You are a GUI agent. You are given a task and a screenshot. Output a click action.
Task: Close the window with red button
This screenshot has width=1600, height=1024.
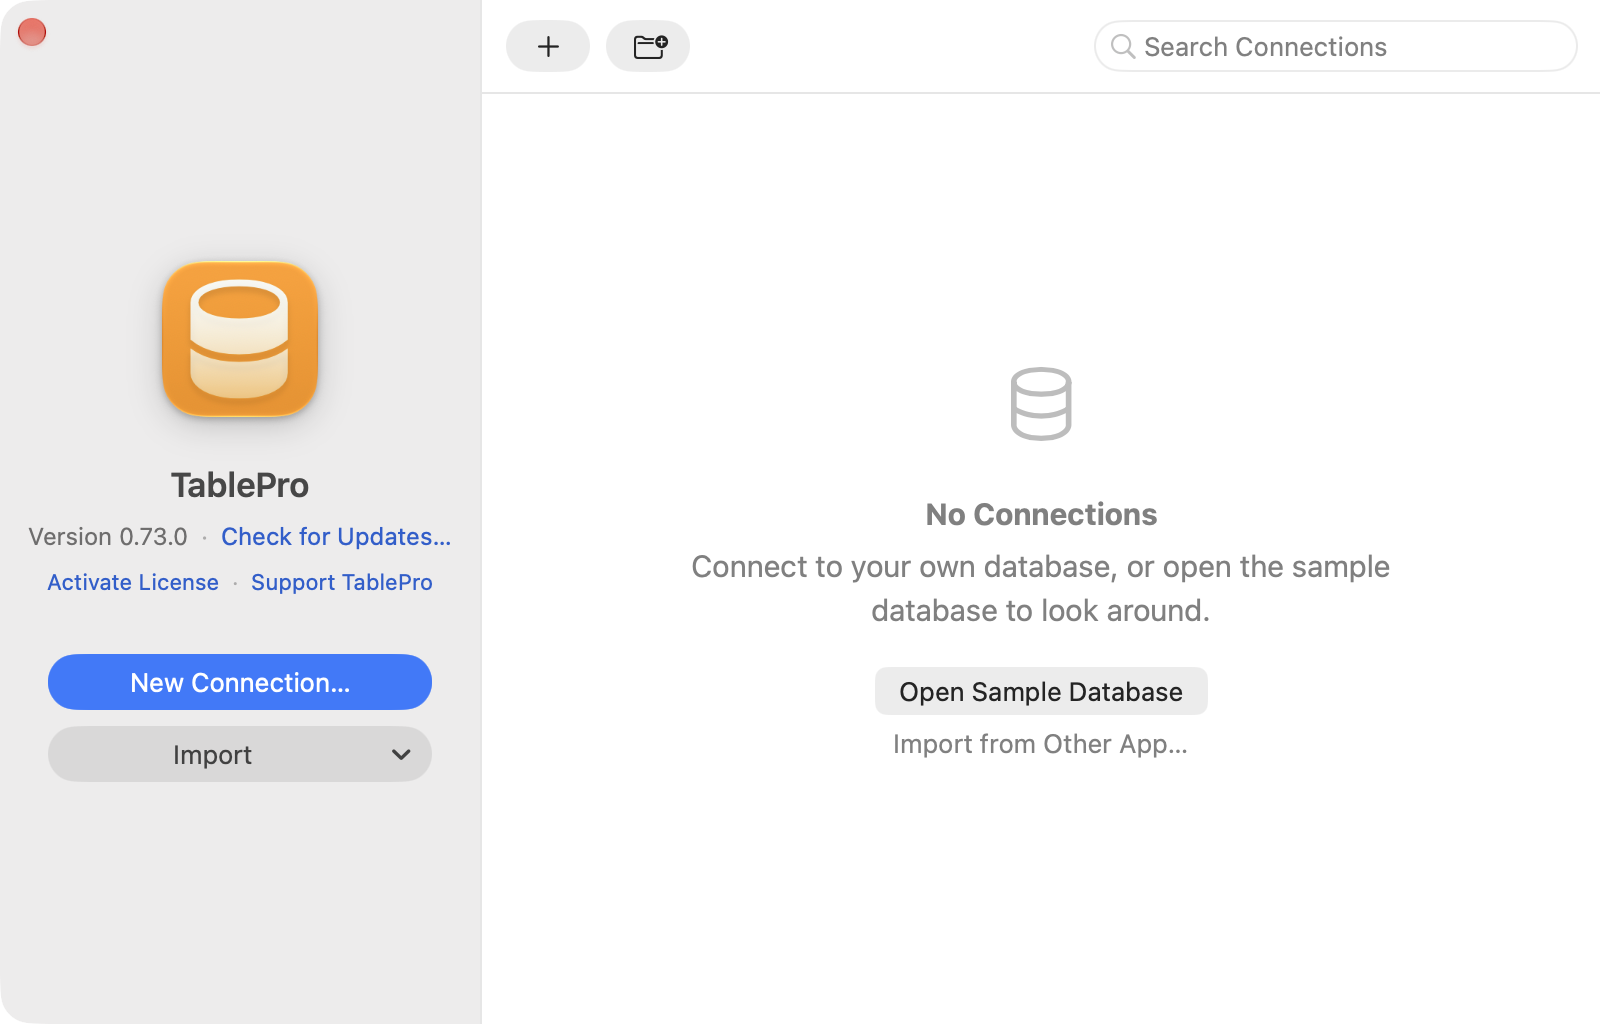tap(32, 32)
